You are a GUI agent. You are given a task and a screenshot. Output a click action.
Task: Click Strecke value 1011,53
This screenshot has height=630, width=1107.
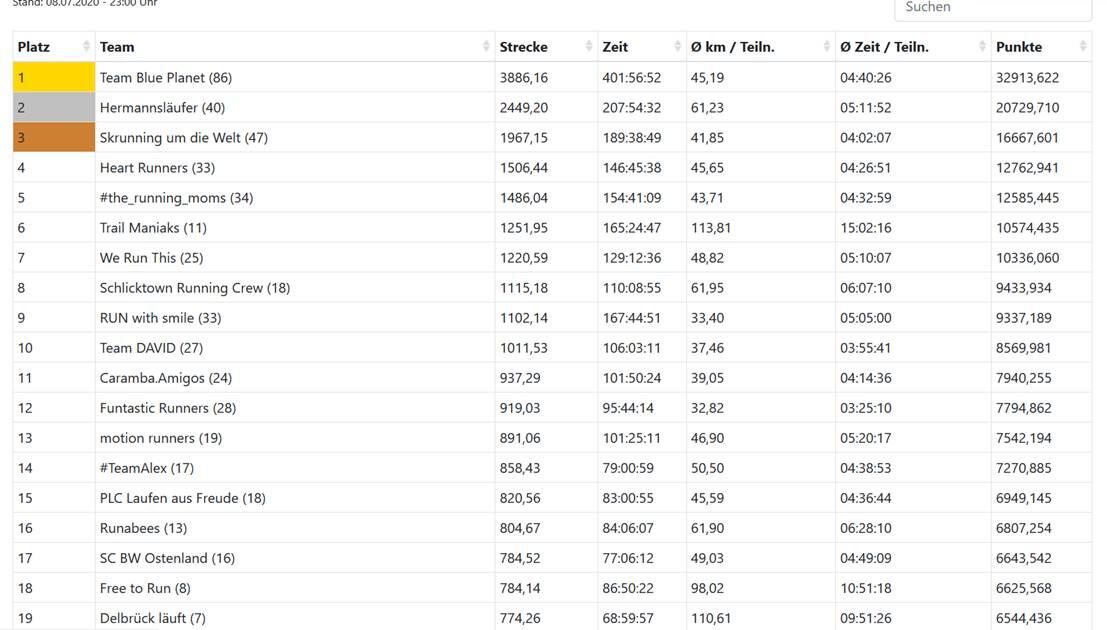pyautogui.click(x=523, y=347)
